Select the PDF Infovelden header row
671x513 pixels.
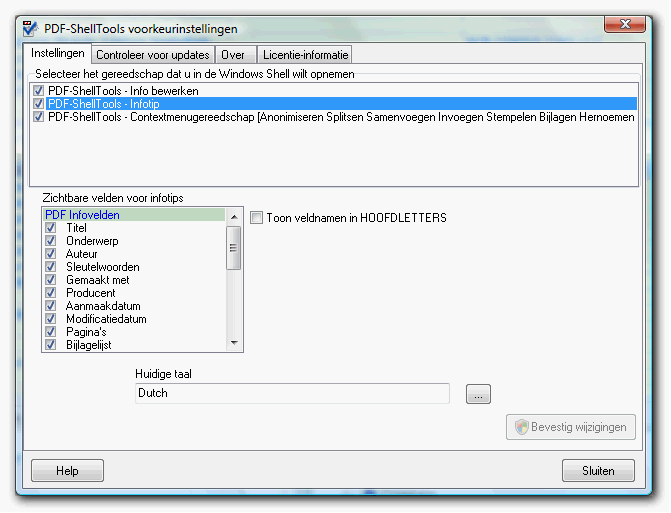pyautogui.click(x=134, y=215)
